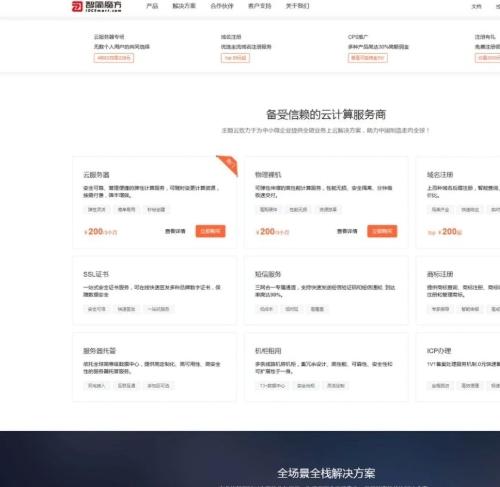
Task: Click the 全场景全栈解决方案 heading
Action: [326, 473]
